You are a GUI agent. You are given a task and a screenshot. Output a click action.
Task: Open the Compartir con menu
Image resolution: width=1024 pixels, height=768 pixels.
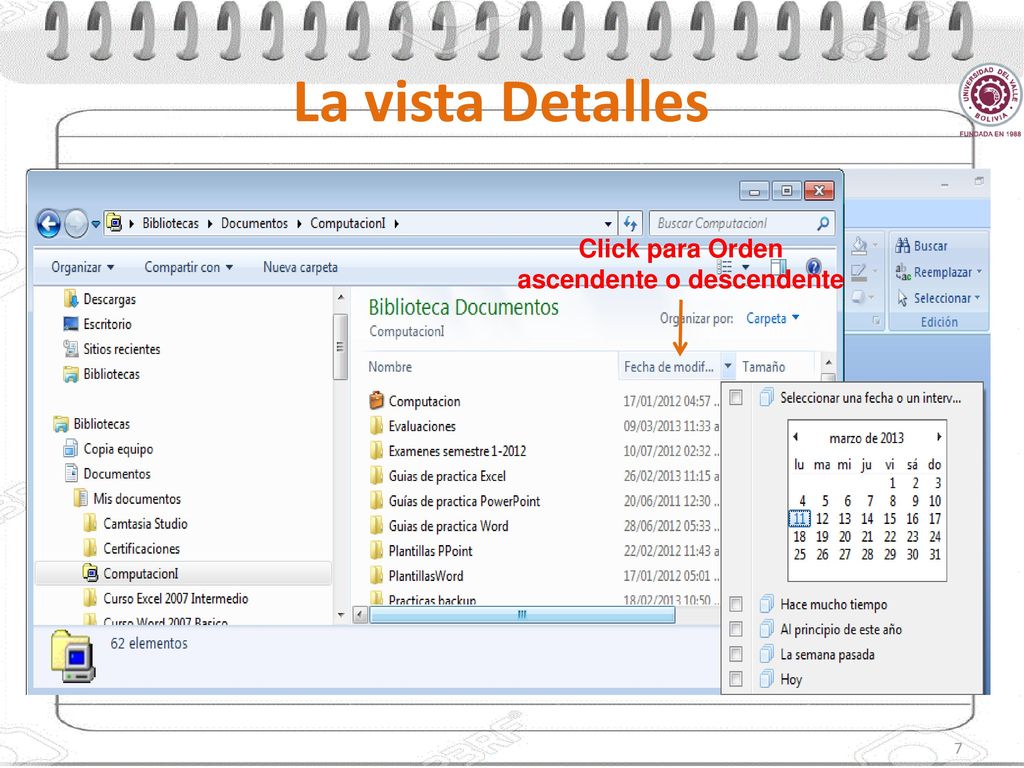(188, 267)
